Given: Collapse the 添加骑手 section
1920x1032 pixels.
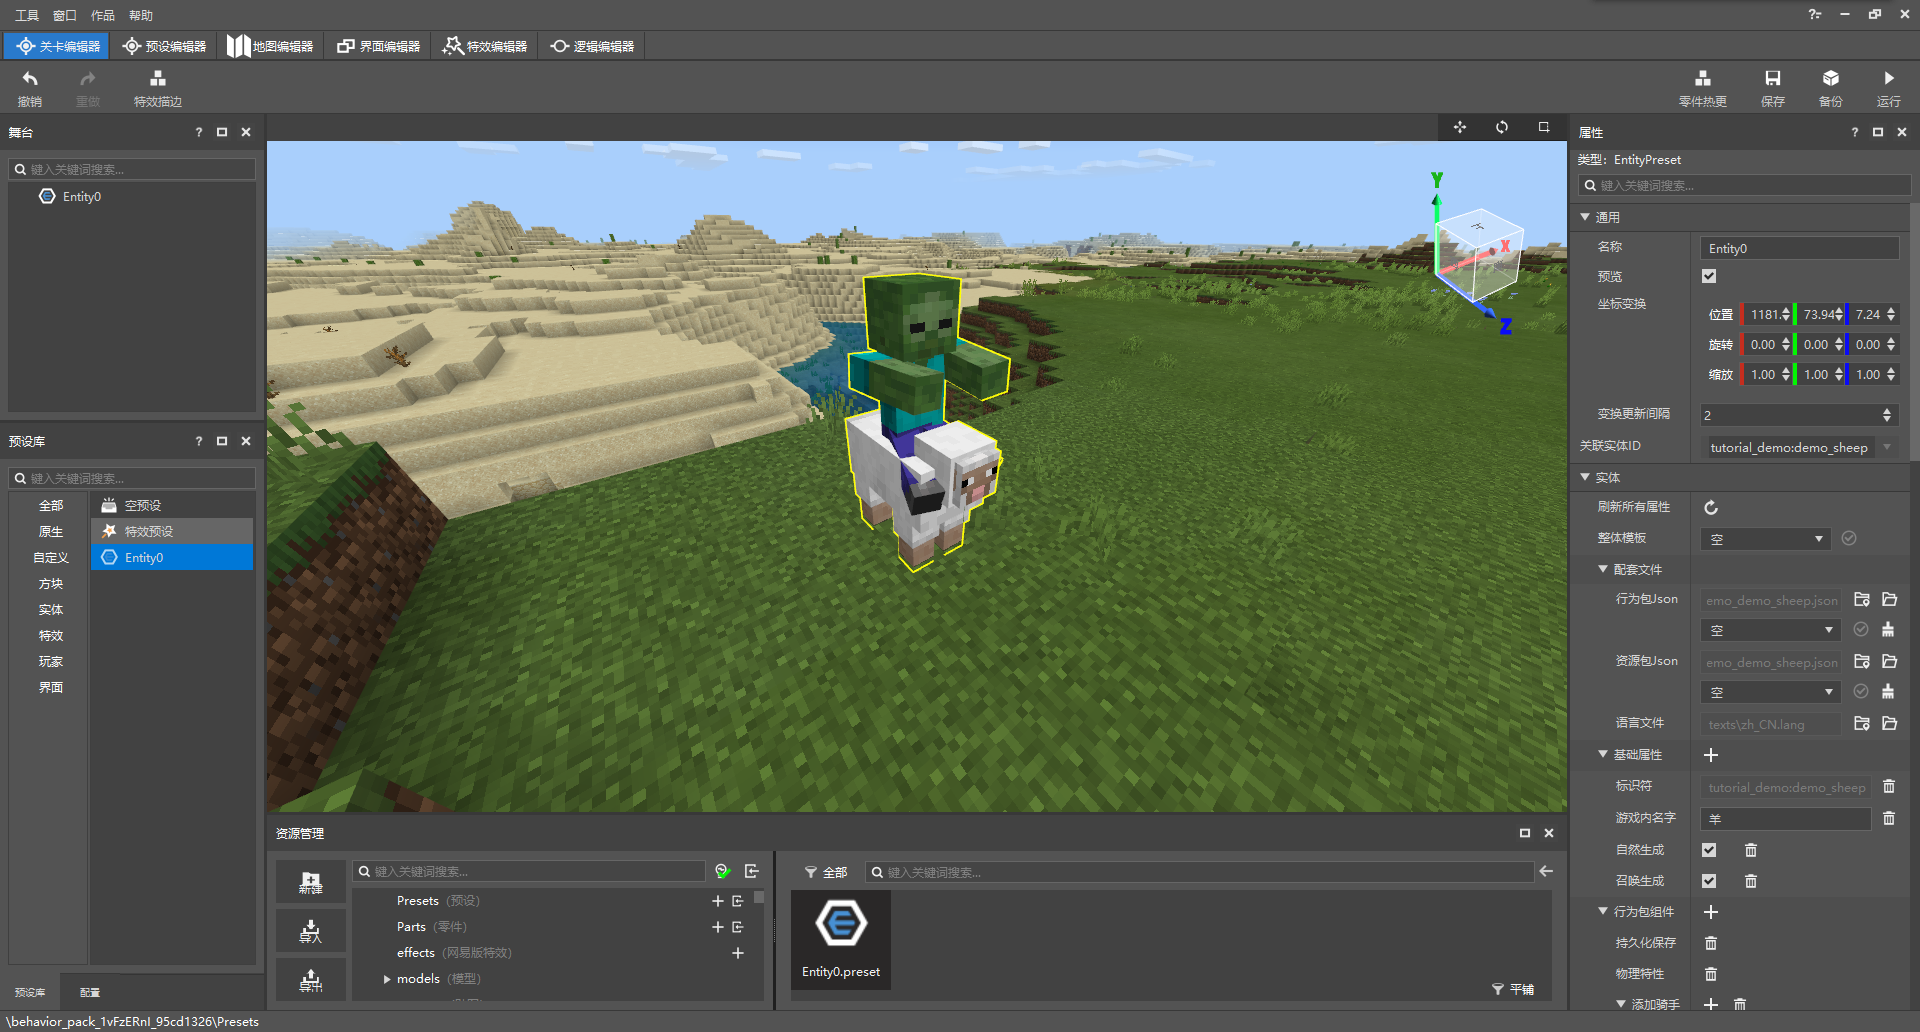Looking at the screenshot, I should point(1621,1004).
